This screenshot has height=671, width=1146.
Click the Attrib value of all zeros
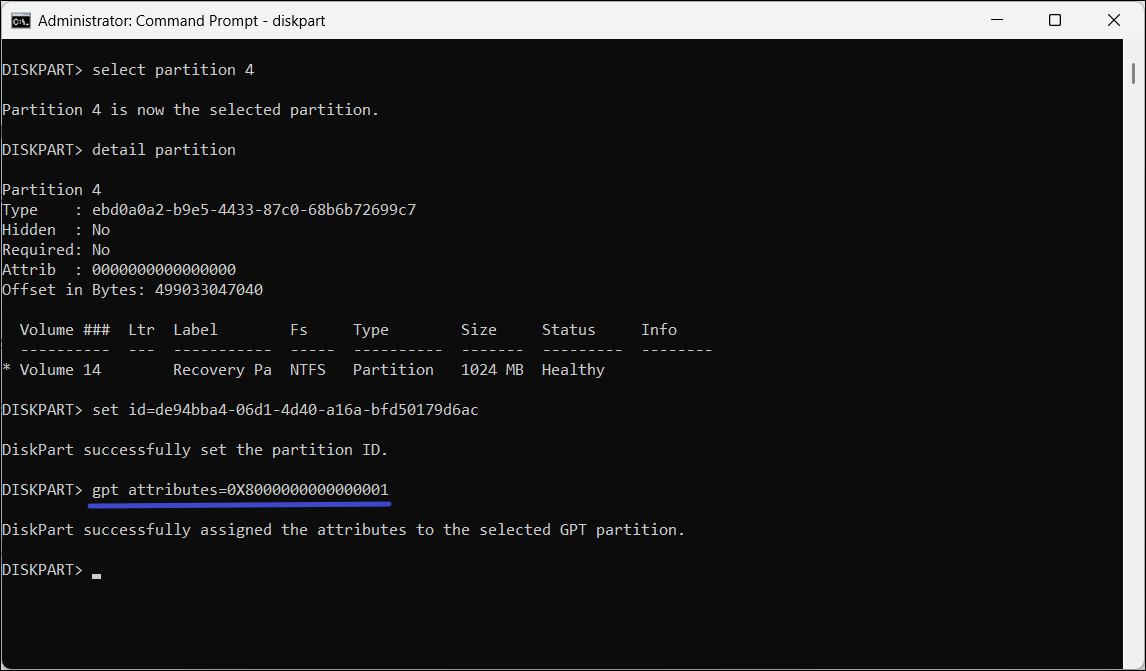click(164, 270)
